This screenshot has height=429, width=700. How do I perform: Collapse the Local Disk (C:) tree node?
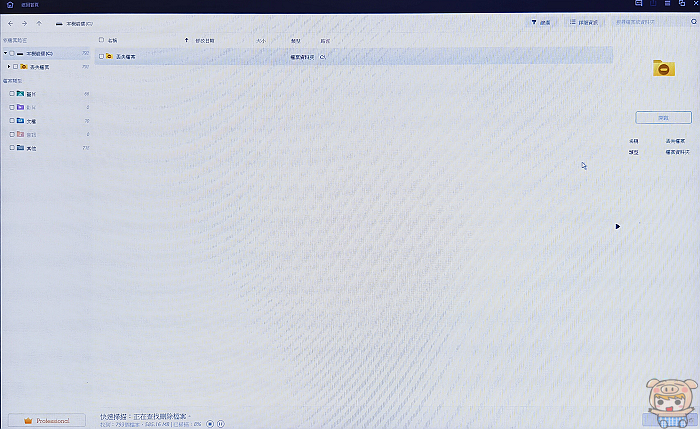tap(5, 53)
